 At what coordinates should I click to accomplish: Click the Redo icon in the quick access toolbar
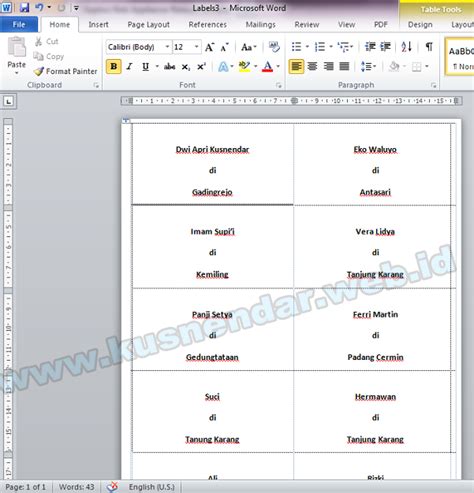click(61, 7)
